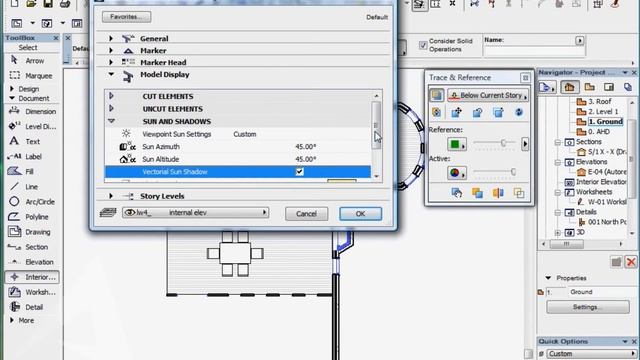This screenshot has width=640, height=360.
Task: Toggle Consider Solid Operations checkbox
Action: pos(423,45)
